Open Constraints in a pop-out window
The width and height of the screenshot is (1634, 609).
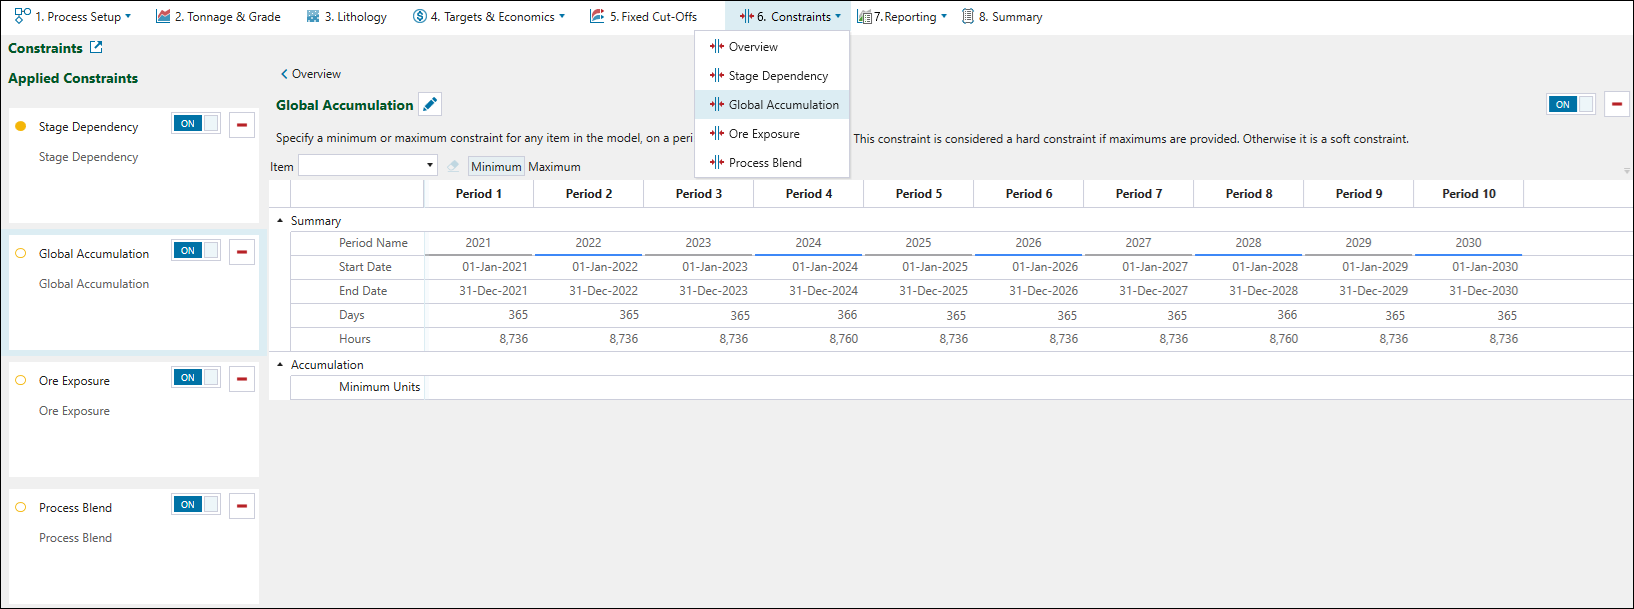coord(96,47)
